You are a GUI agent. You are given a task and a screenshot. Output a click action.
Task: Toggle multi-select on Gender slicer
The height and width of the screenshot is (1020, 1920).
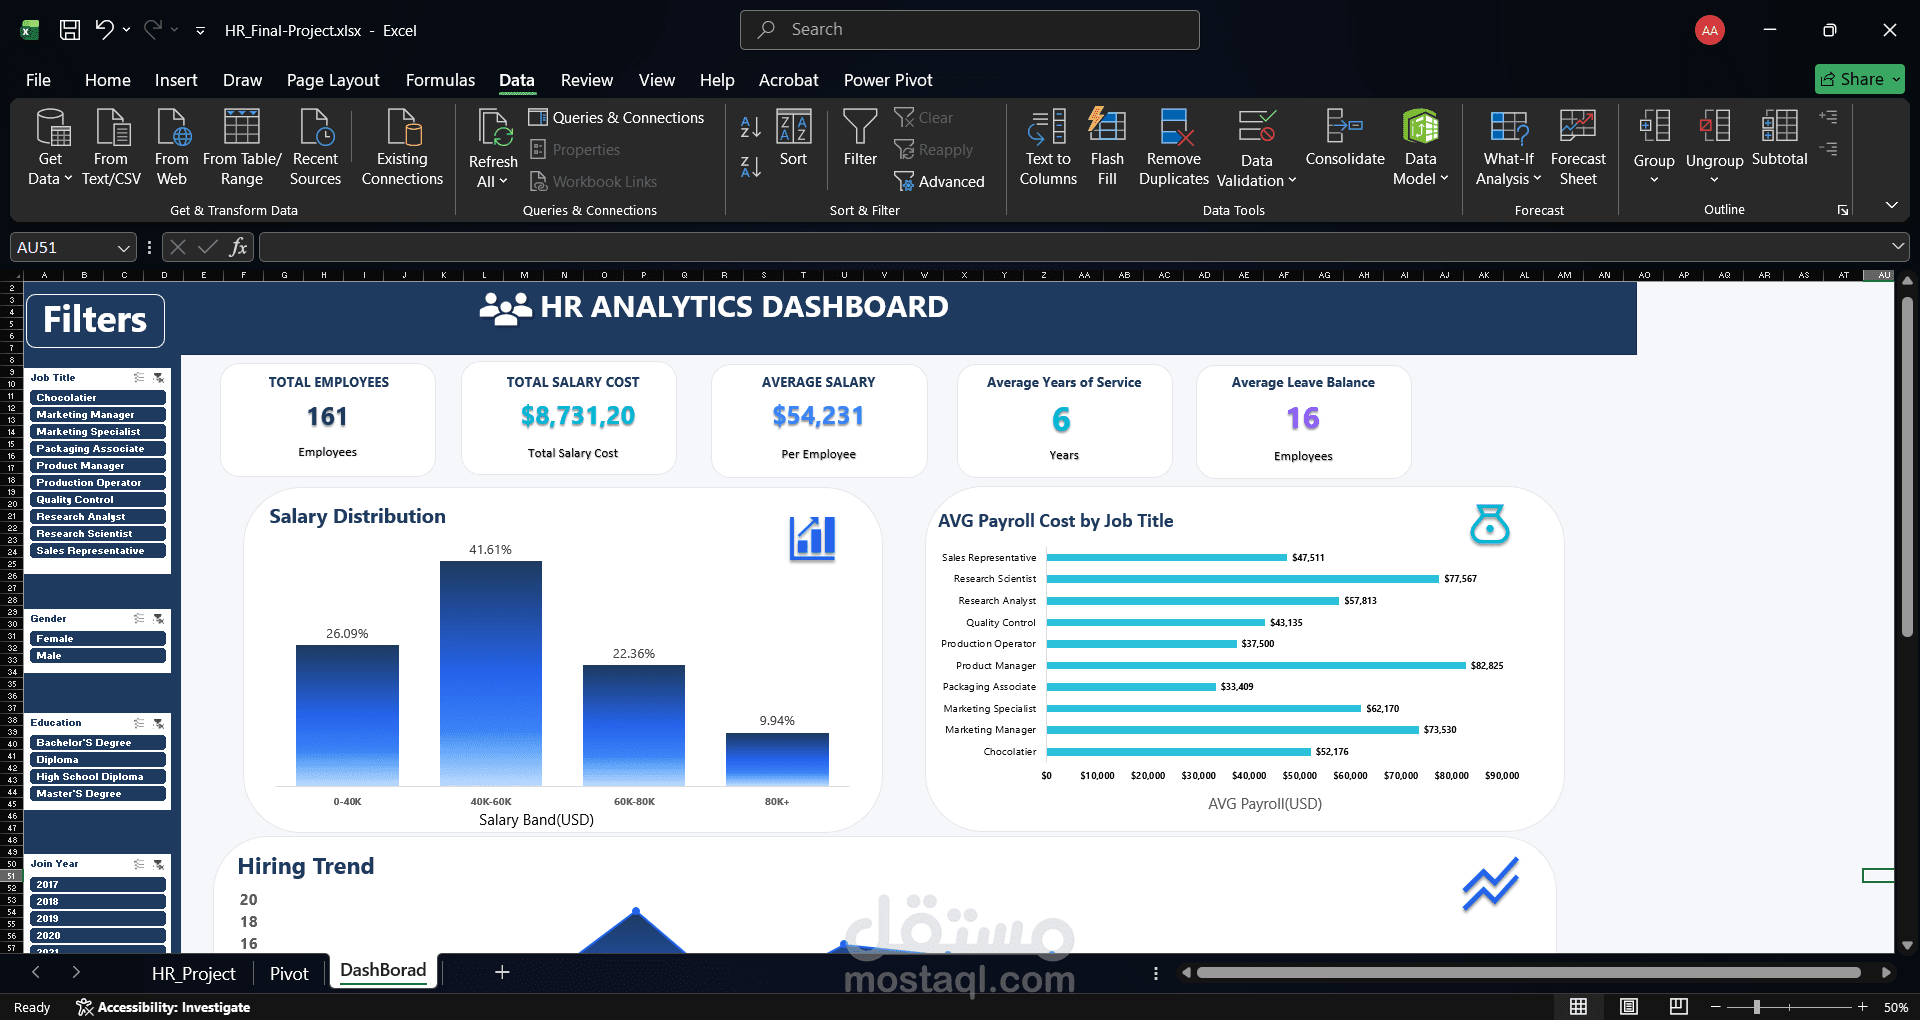point(139,619)
